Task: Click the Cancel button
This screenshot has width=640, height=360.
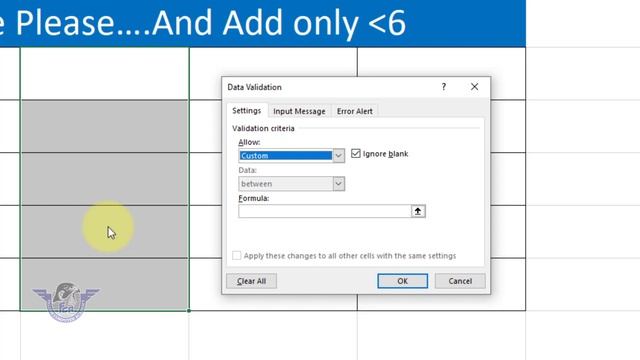Action: 460,281
